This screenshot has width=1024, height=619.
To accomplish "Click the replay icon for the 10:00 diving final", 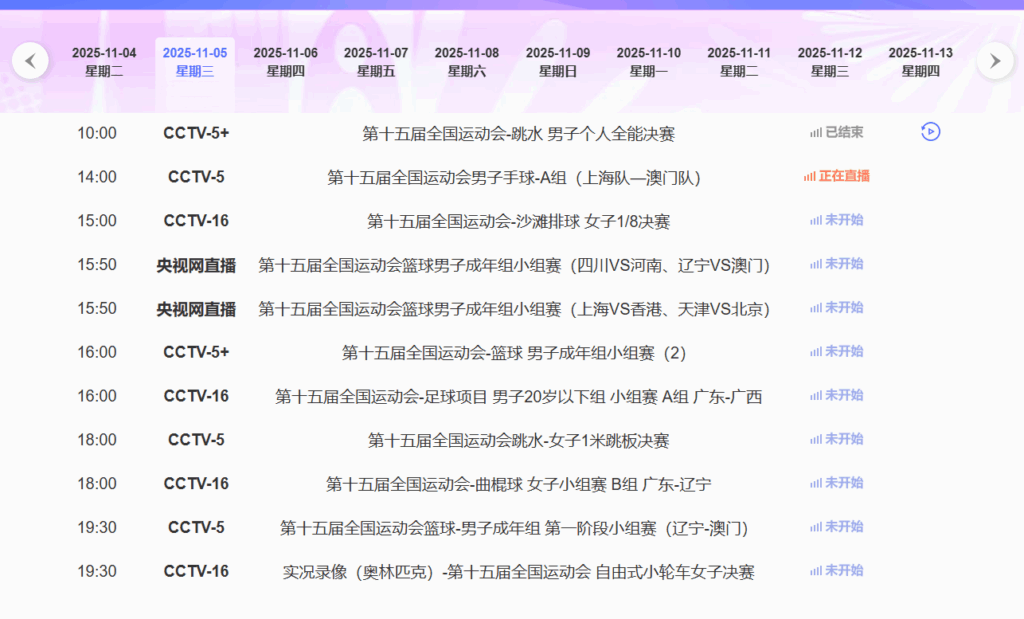I will 930,132.
